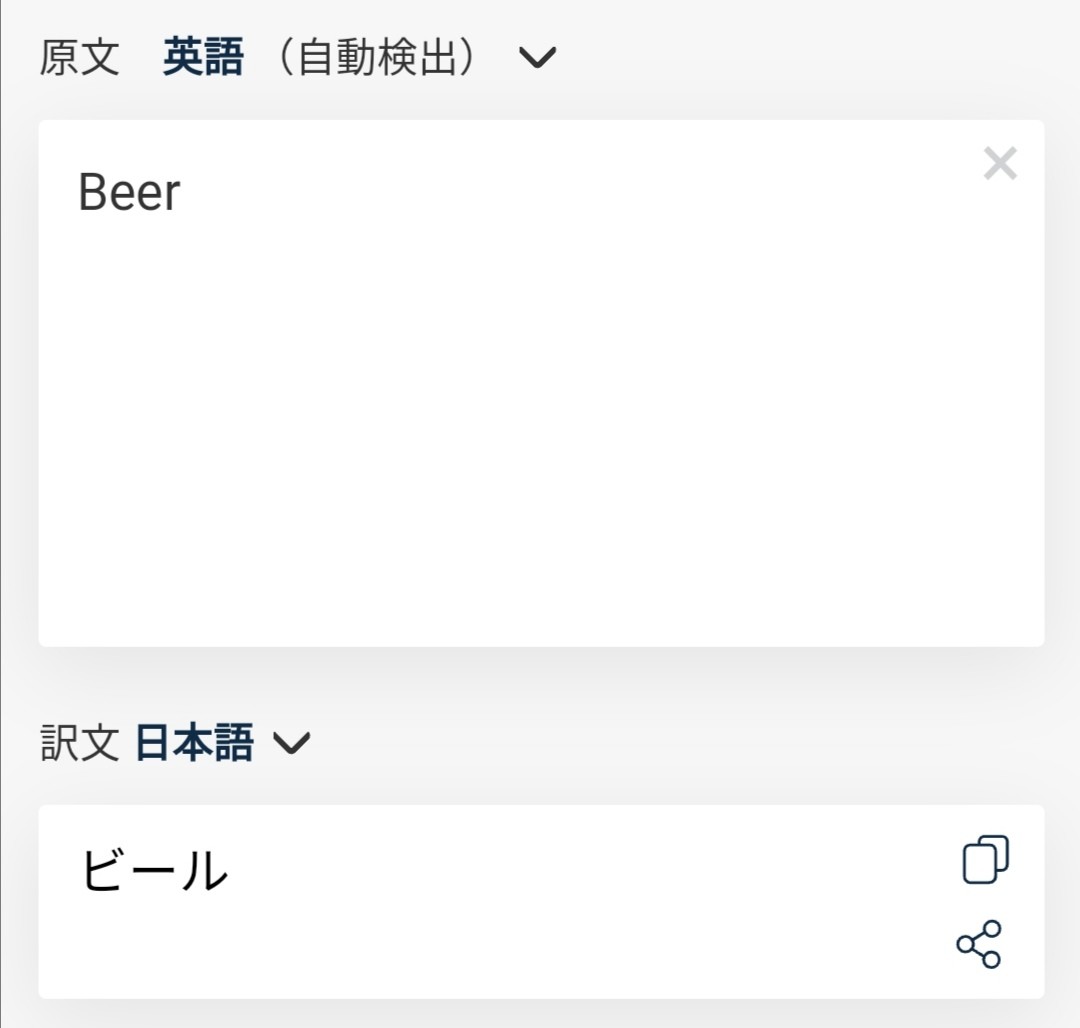The width and height of the screenshot is (1080, 1028).
Task: Hit the gray X in the source box
Action: pyautogui.click(x=1000, y=163)
